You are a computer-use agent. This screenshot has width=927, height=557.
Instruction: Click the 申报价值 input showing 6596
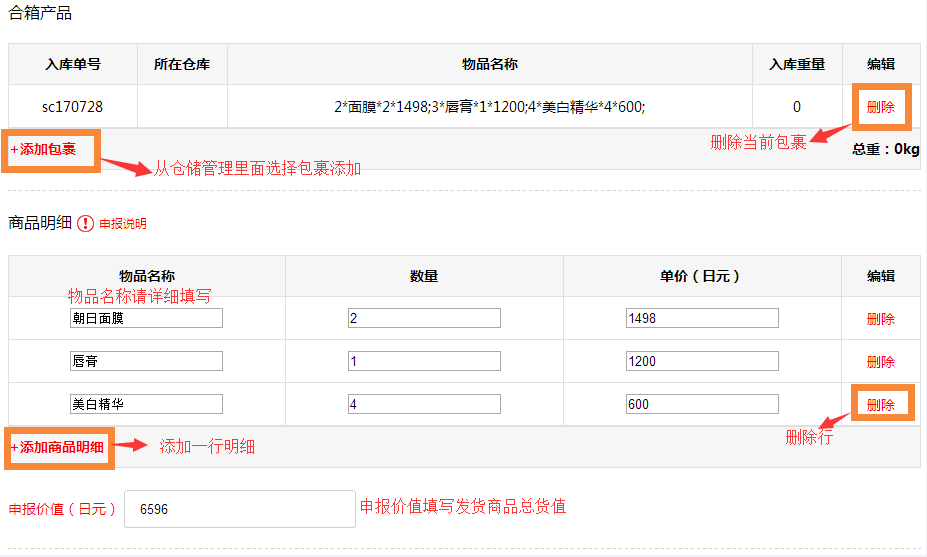tap(239, 509)
